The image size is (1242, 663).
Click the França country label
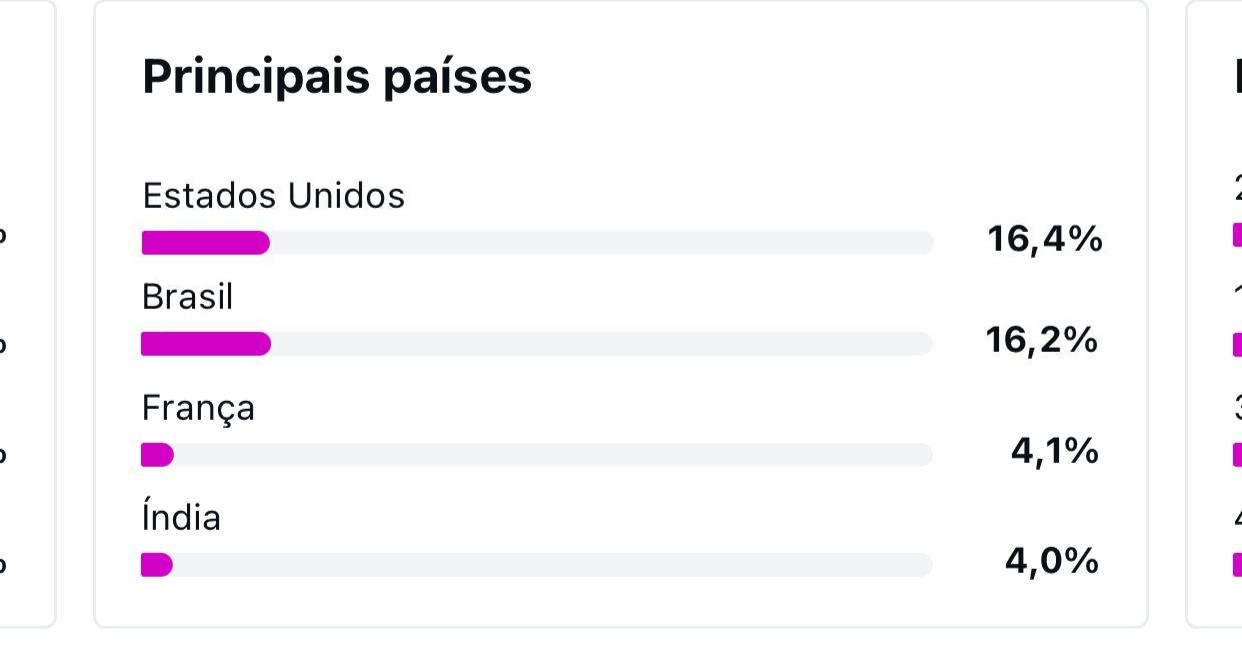click(x=198, y=408)
